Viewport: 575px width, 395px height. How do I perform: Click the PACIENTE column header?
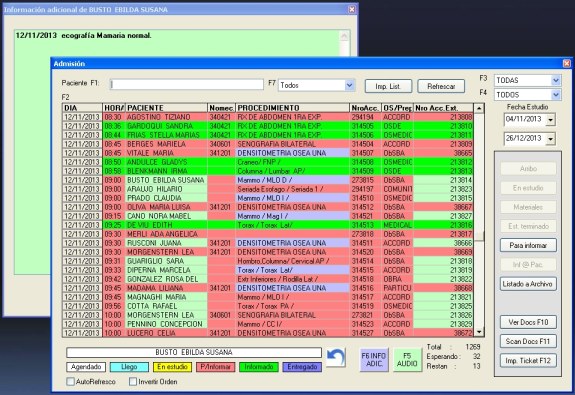pyautogui.click(x=166, y=108)
